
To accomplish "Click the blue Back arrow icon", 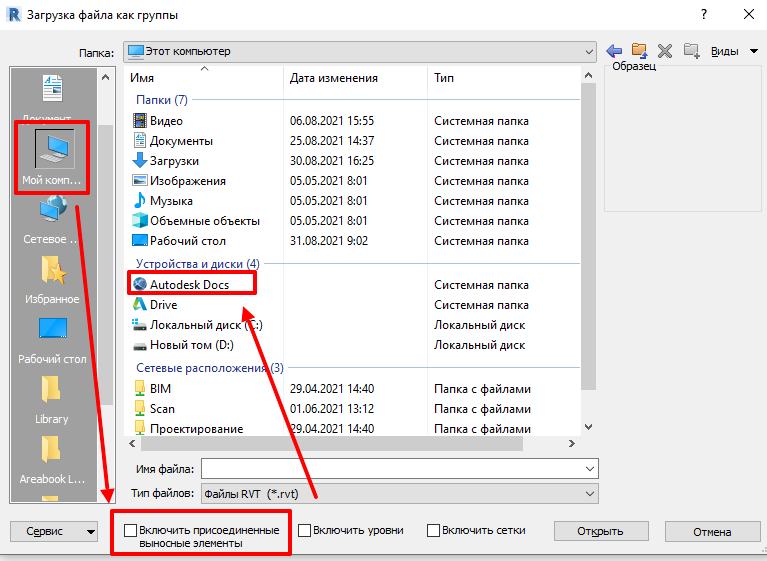I will 614,51.
